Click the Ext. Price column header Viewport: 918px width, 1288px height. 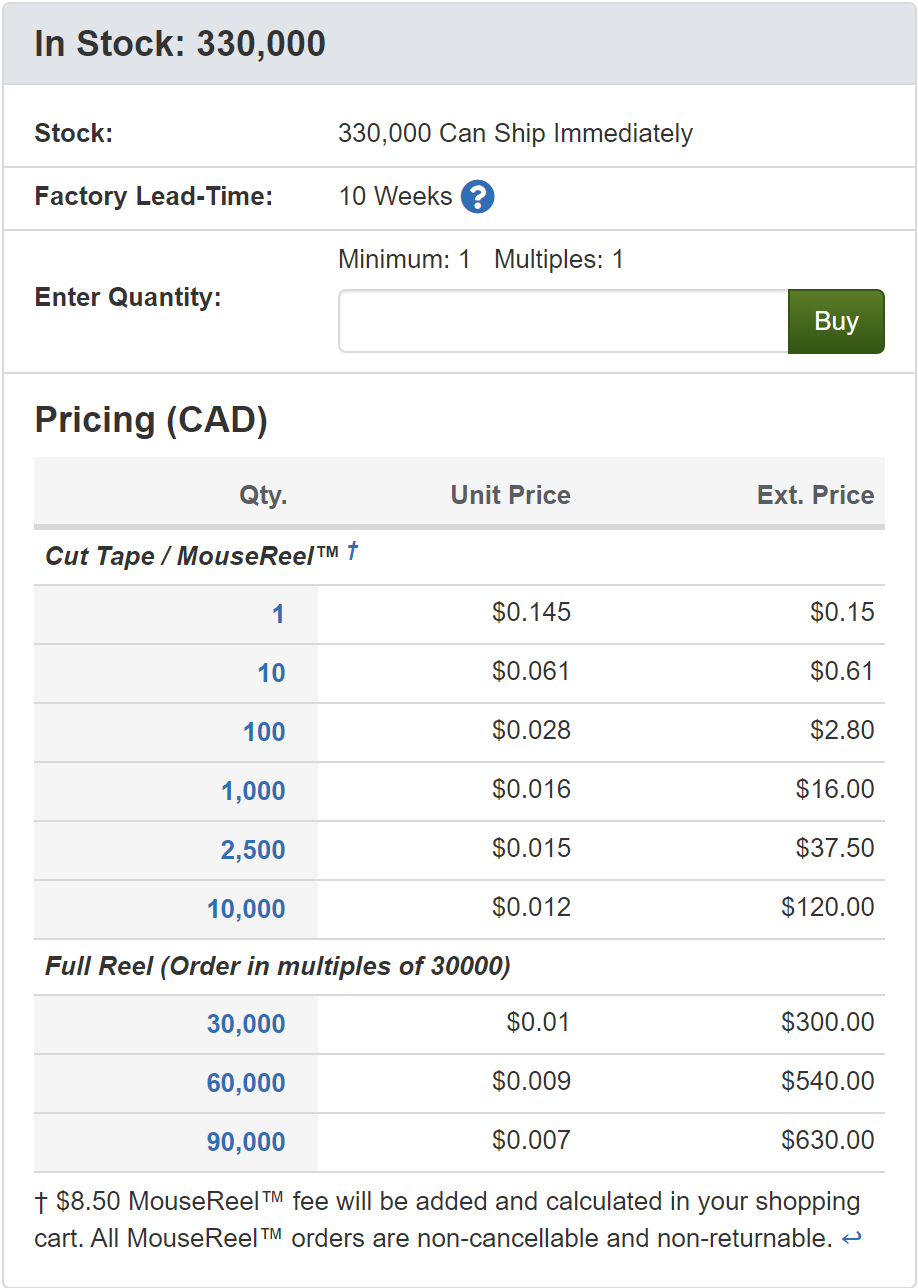tap(815, 495)
